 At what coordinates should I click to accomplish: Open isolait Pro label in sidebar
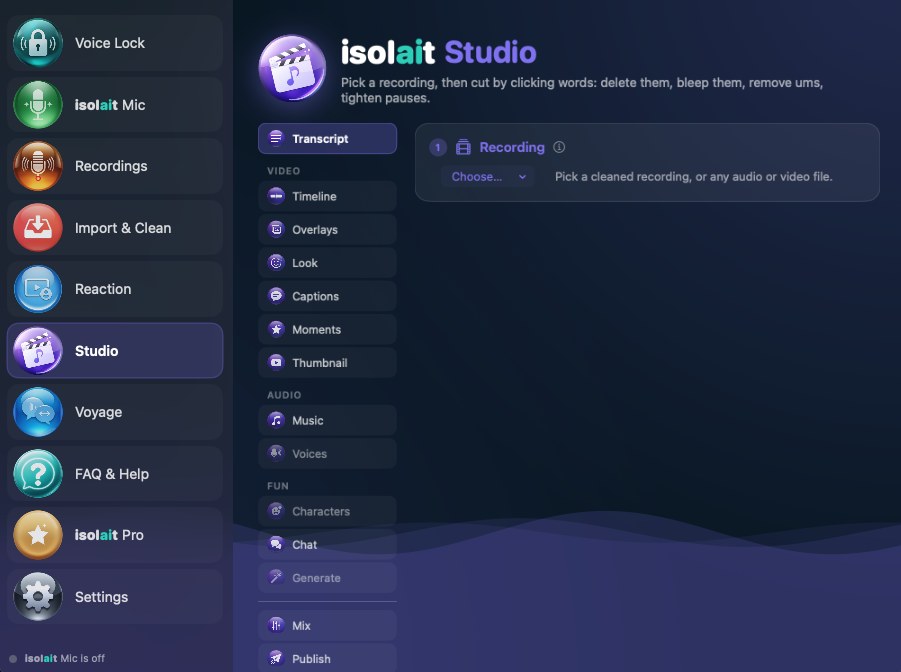tap(109, 535)
